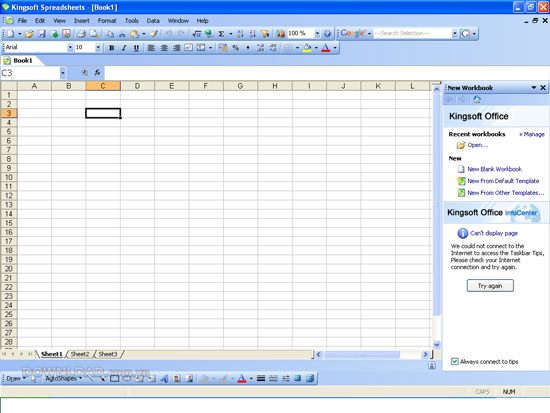Expand AutoSum function arrow

coord(231,34)
